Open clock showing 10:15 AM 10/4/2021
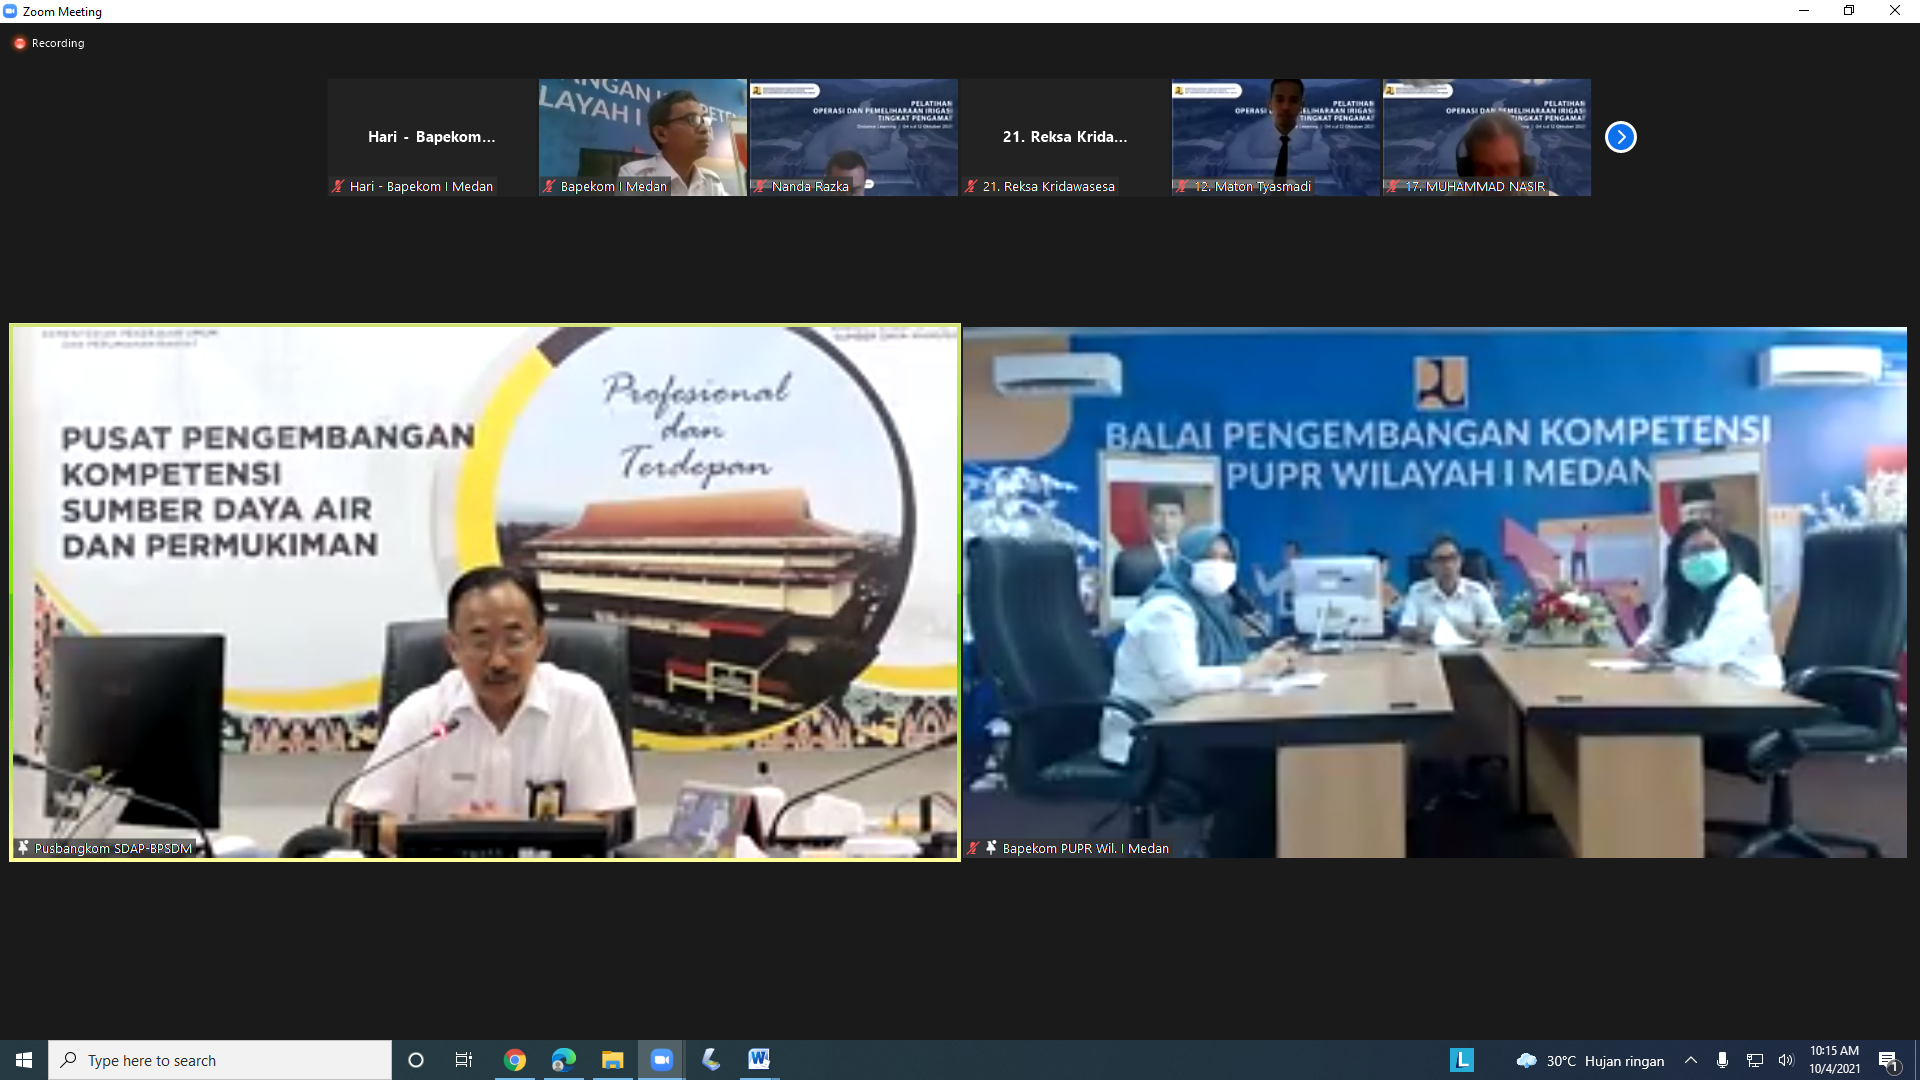This screenshot has width=1920, height=1080. (1834, 1060)
